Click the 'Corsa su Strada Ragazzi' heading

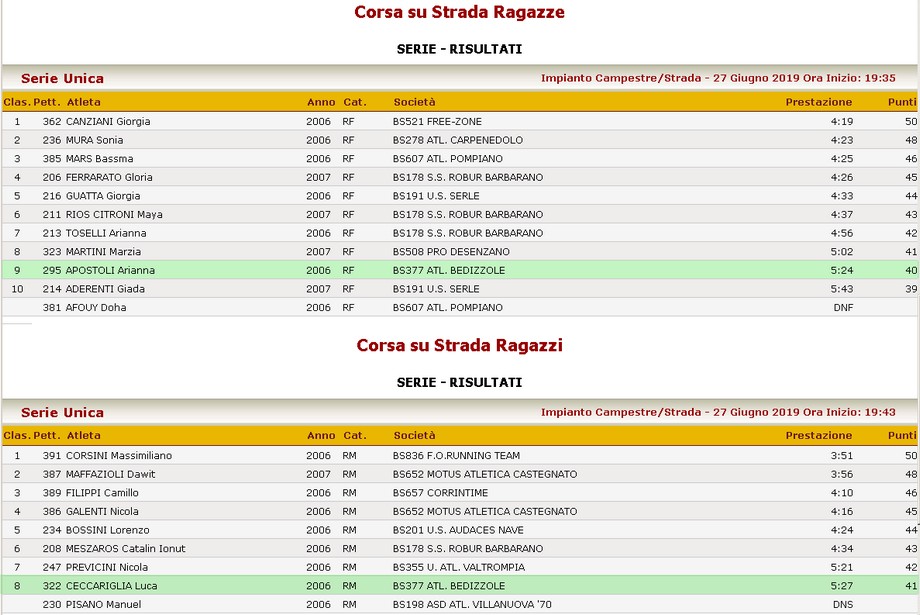tap(459, 345)
